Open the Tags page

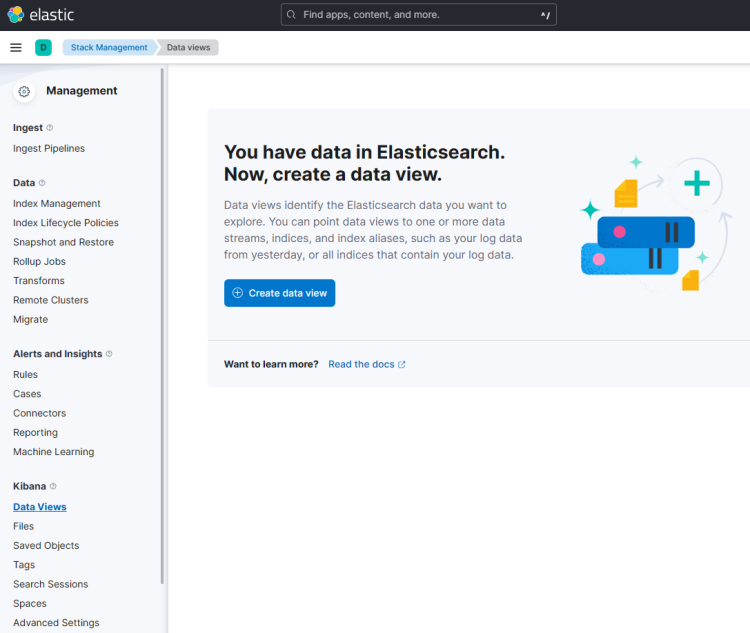24,565
